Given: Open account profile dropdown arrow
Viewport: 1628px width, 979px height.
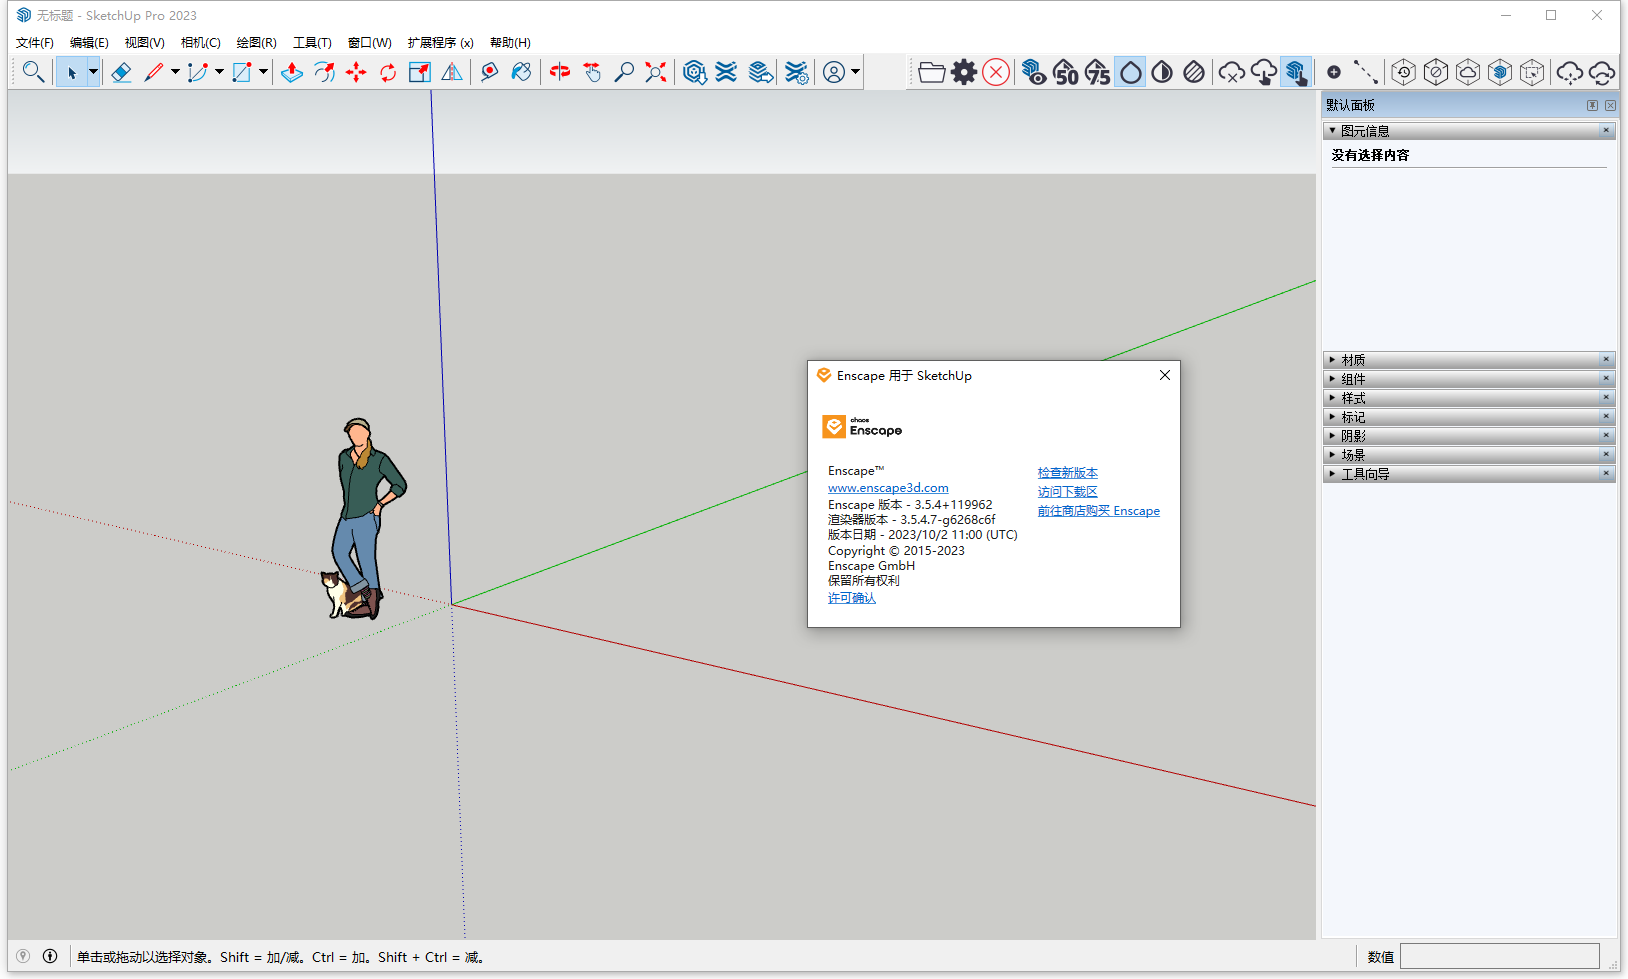Looking at the screenshot, I should tap(856, 72).
